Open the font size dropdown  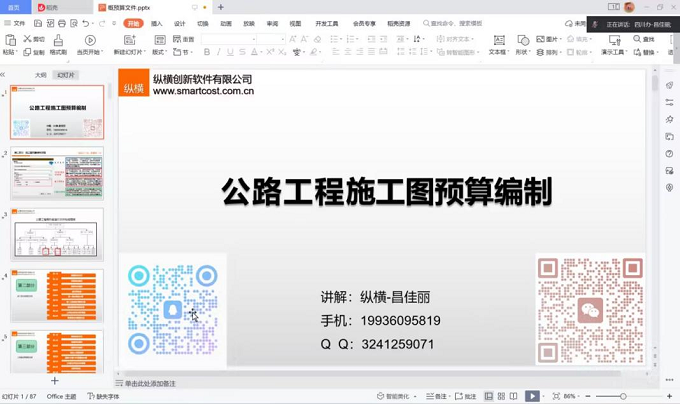tap(282, 39)
